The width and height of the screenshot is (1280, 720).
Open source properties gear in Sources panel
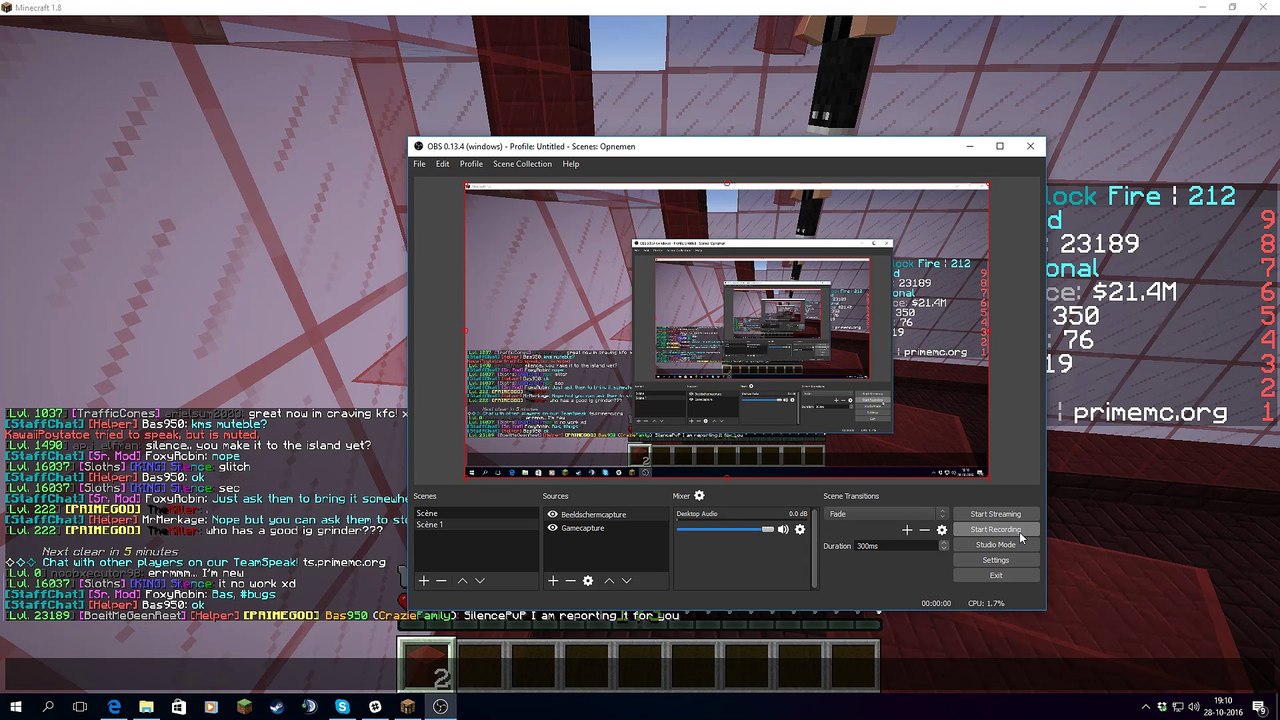click(x=588, y=581)
